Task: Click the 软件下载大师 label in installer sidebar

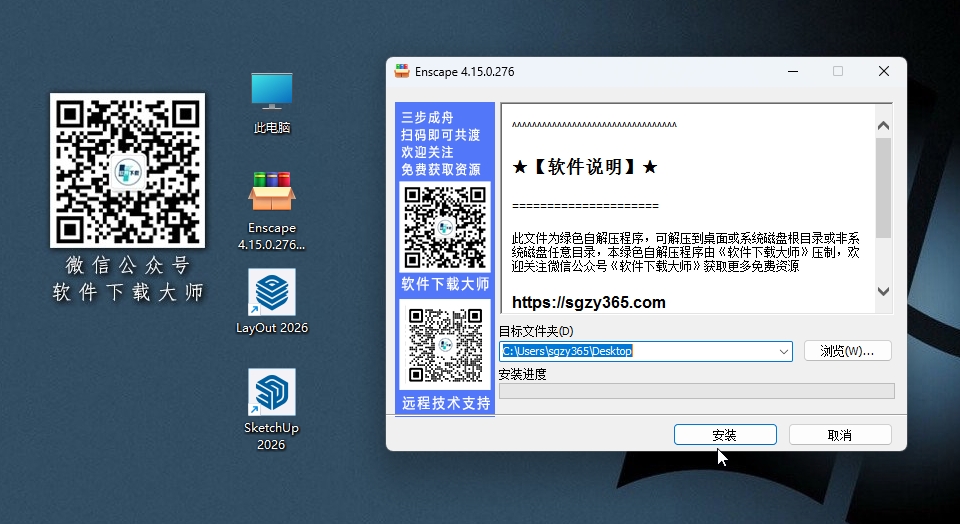Action: coord(445,284)
